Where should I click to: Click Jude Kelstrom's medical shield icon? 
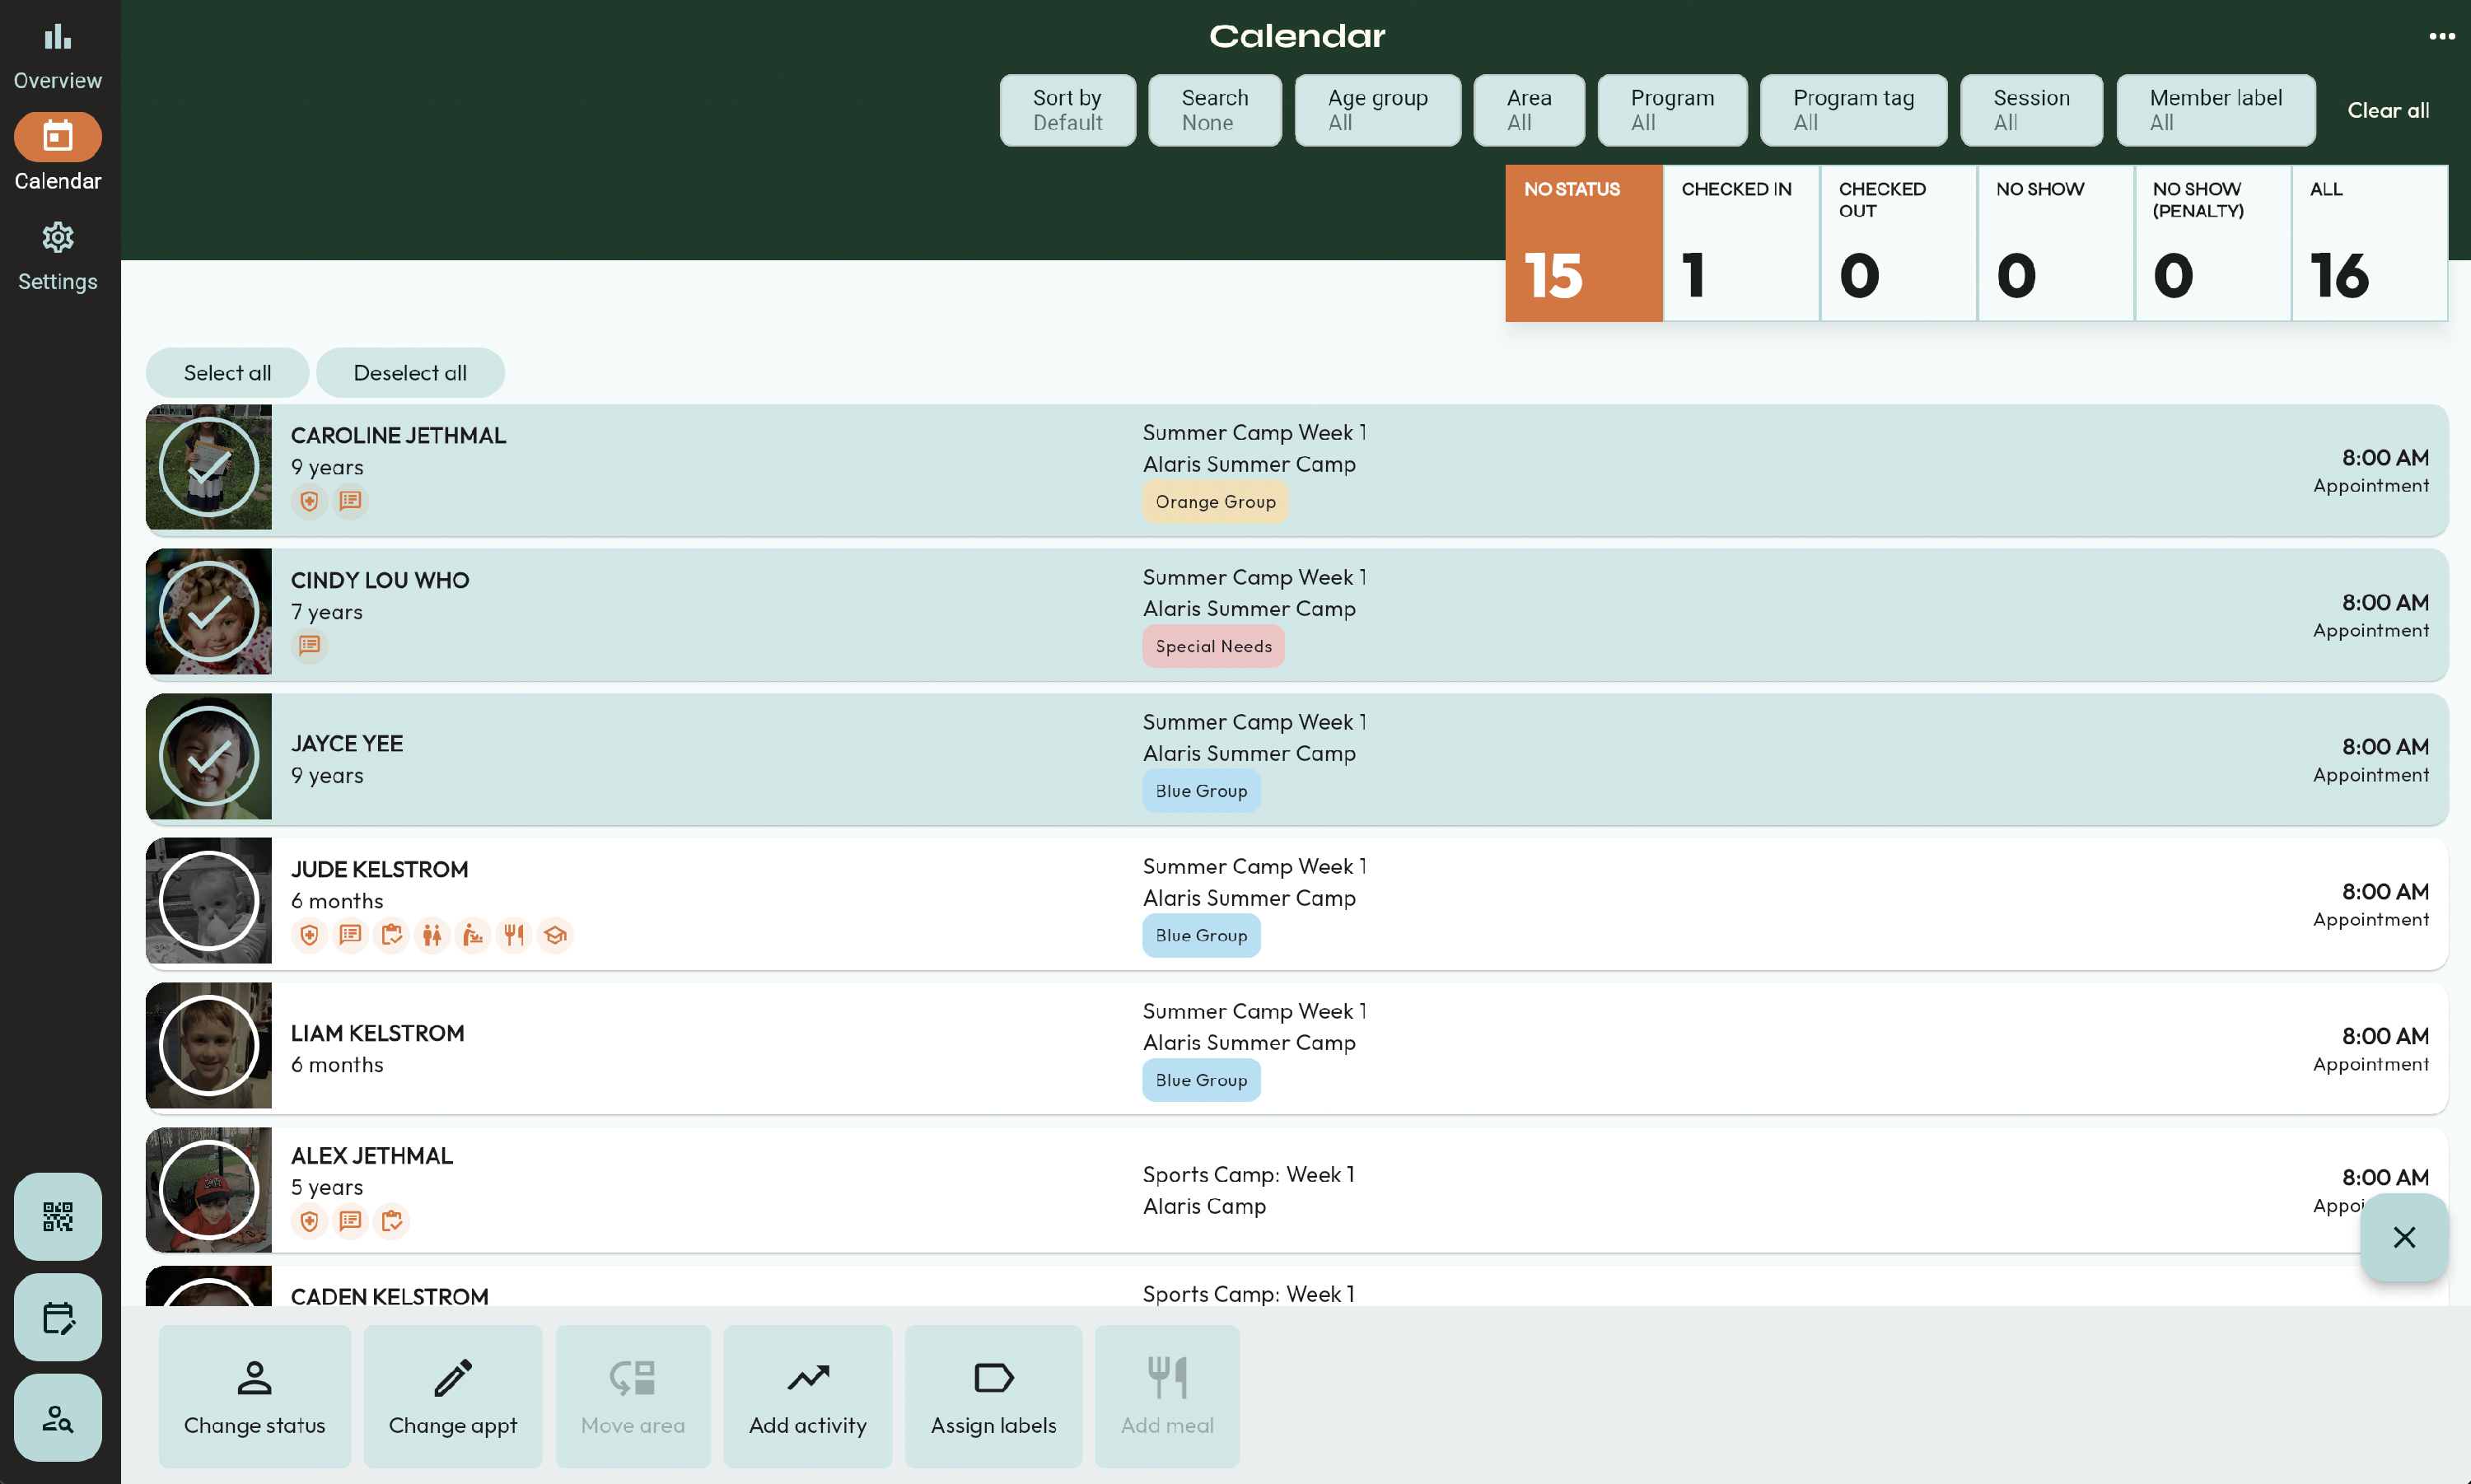tap(309, 935)
